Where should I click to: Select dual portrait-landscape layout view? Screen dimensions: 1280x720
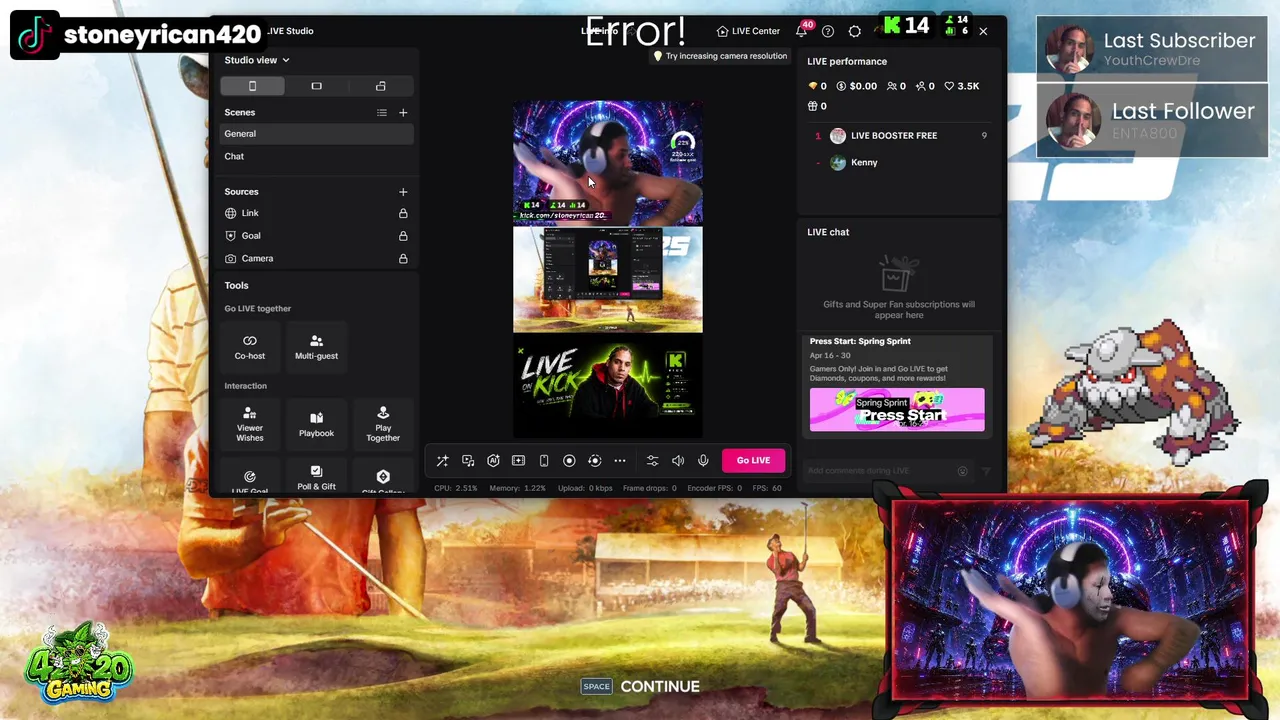point(380,86)
